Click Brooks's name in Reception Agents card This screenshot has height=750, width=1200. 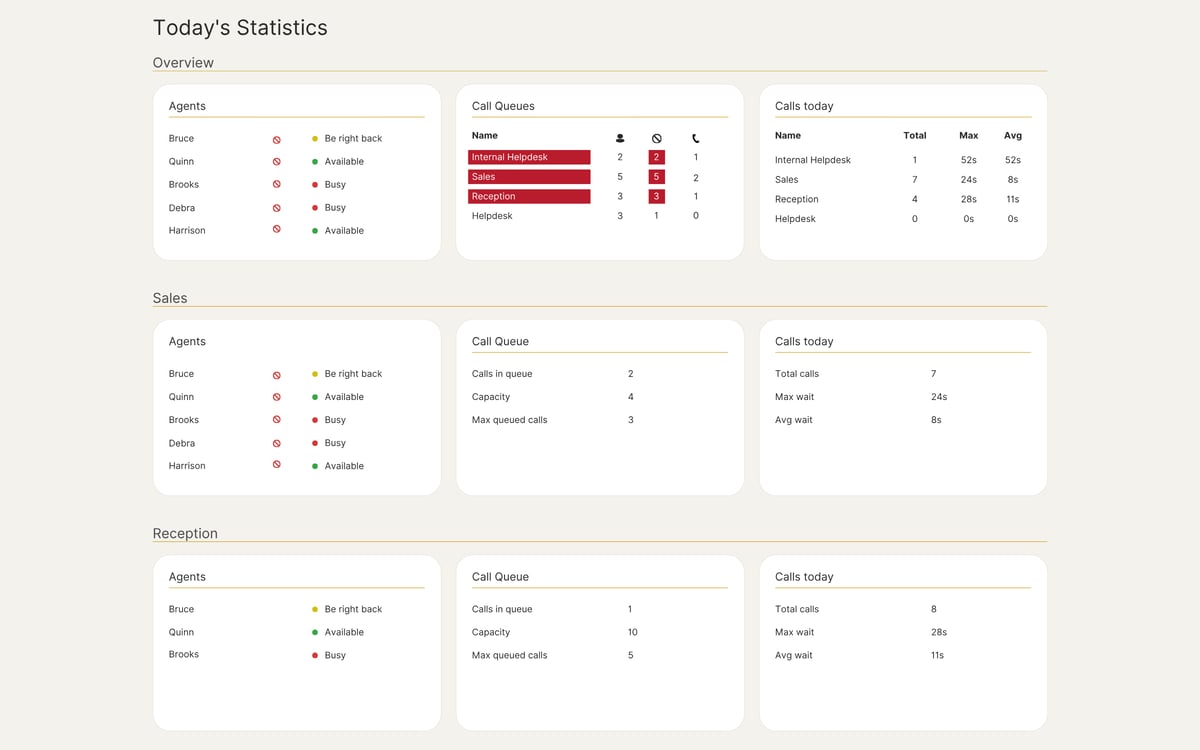point(184,655)
